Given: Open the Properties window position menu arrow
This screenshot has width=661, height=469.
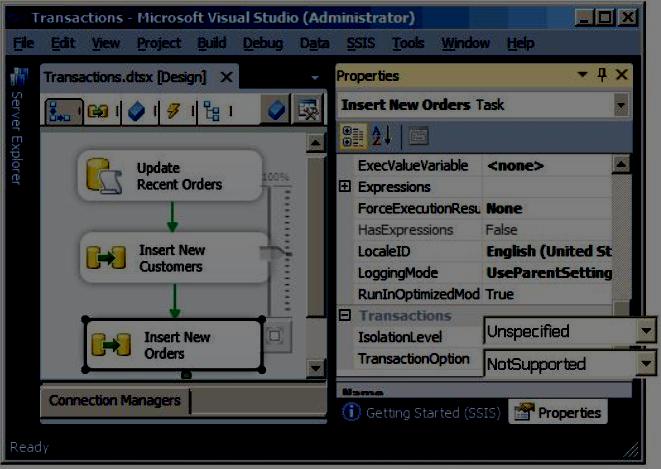Looking at the screenshot, I should click(582, 75).
